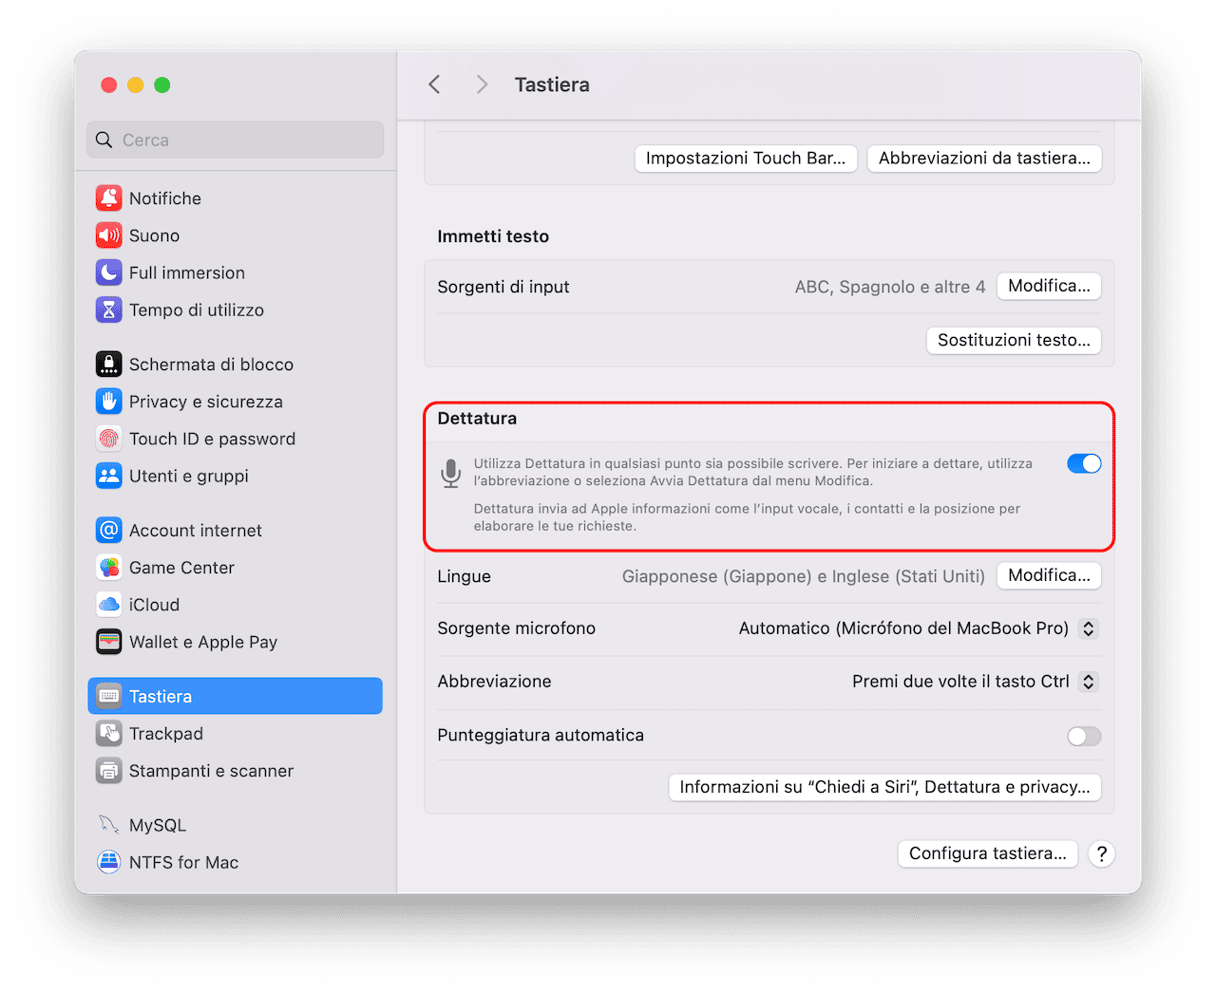Click the Cerca search field
Viewport: 1216px width, 992px height.
(x=236, y=140)
